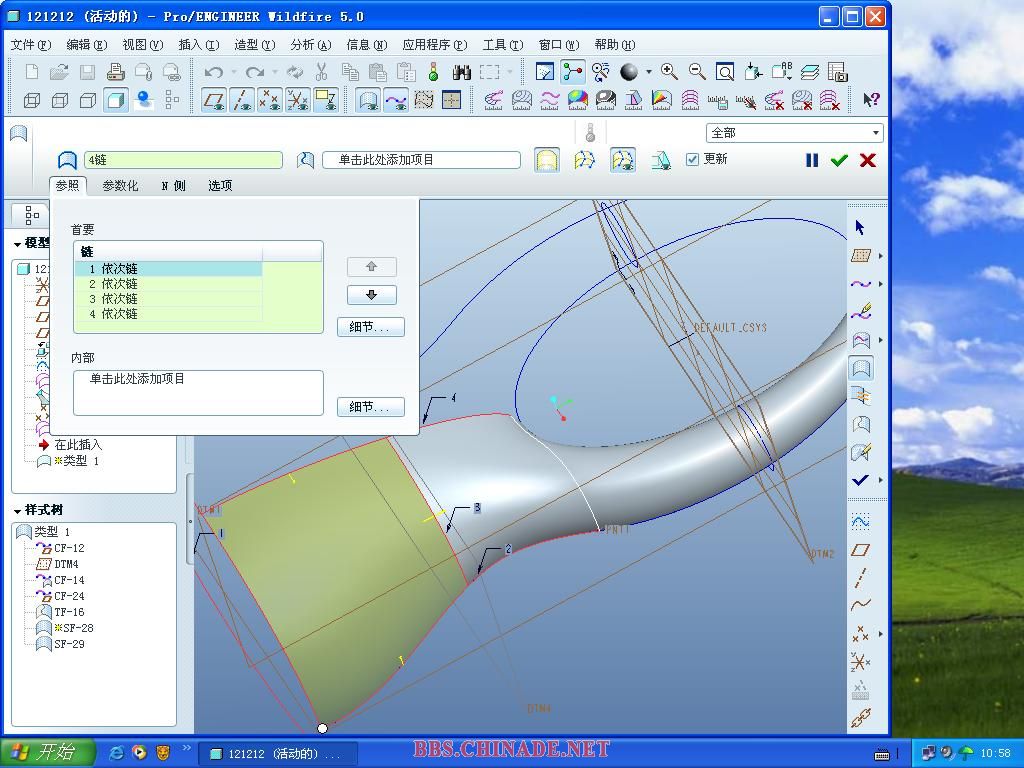Click the move-down arrow button

click(372, 295)
